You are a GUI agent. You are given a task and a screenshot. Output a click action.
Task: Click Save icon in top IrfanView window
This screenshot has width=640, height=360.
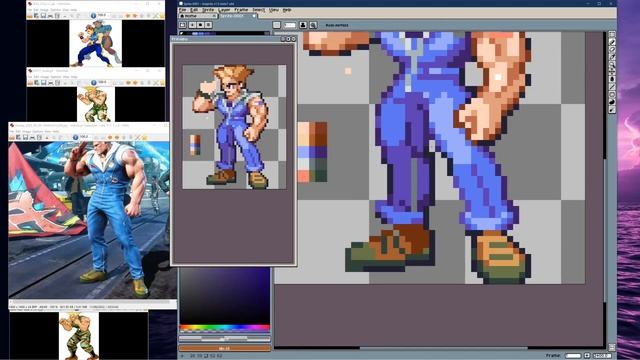(43, 16)
